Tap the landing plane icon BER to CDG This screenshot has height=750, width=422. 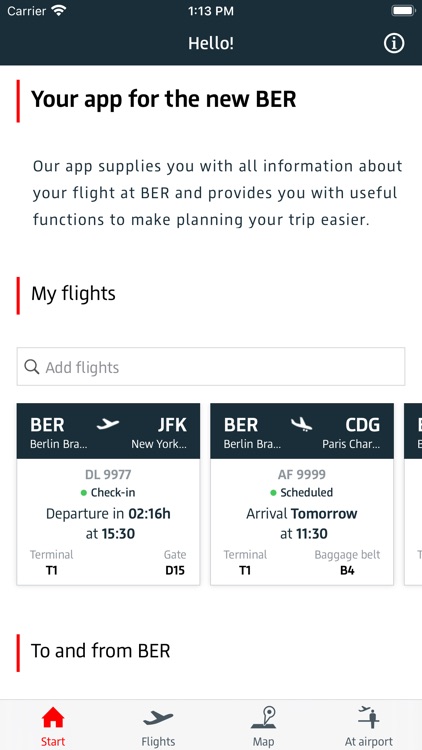[x=301, y=424]
